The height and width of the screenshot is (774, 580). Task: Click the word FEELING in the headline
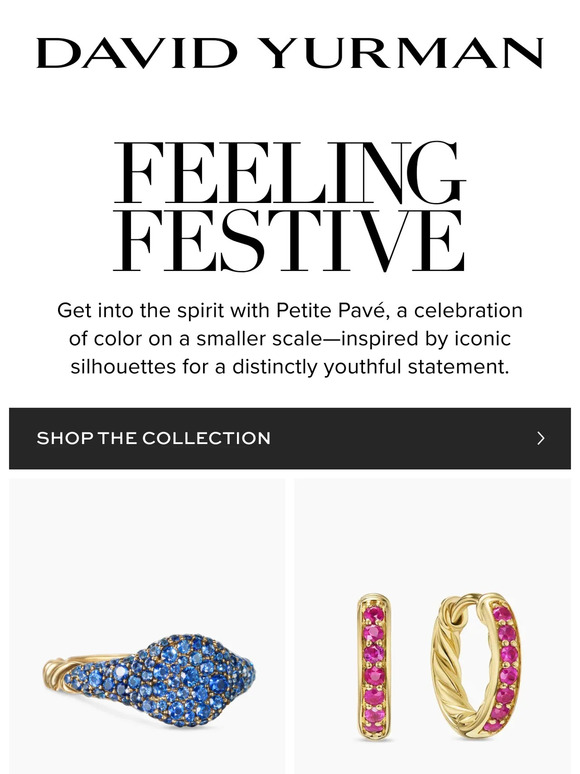tap(290, 172)
